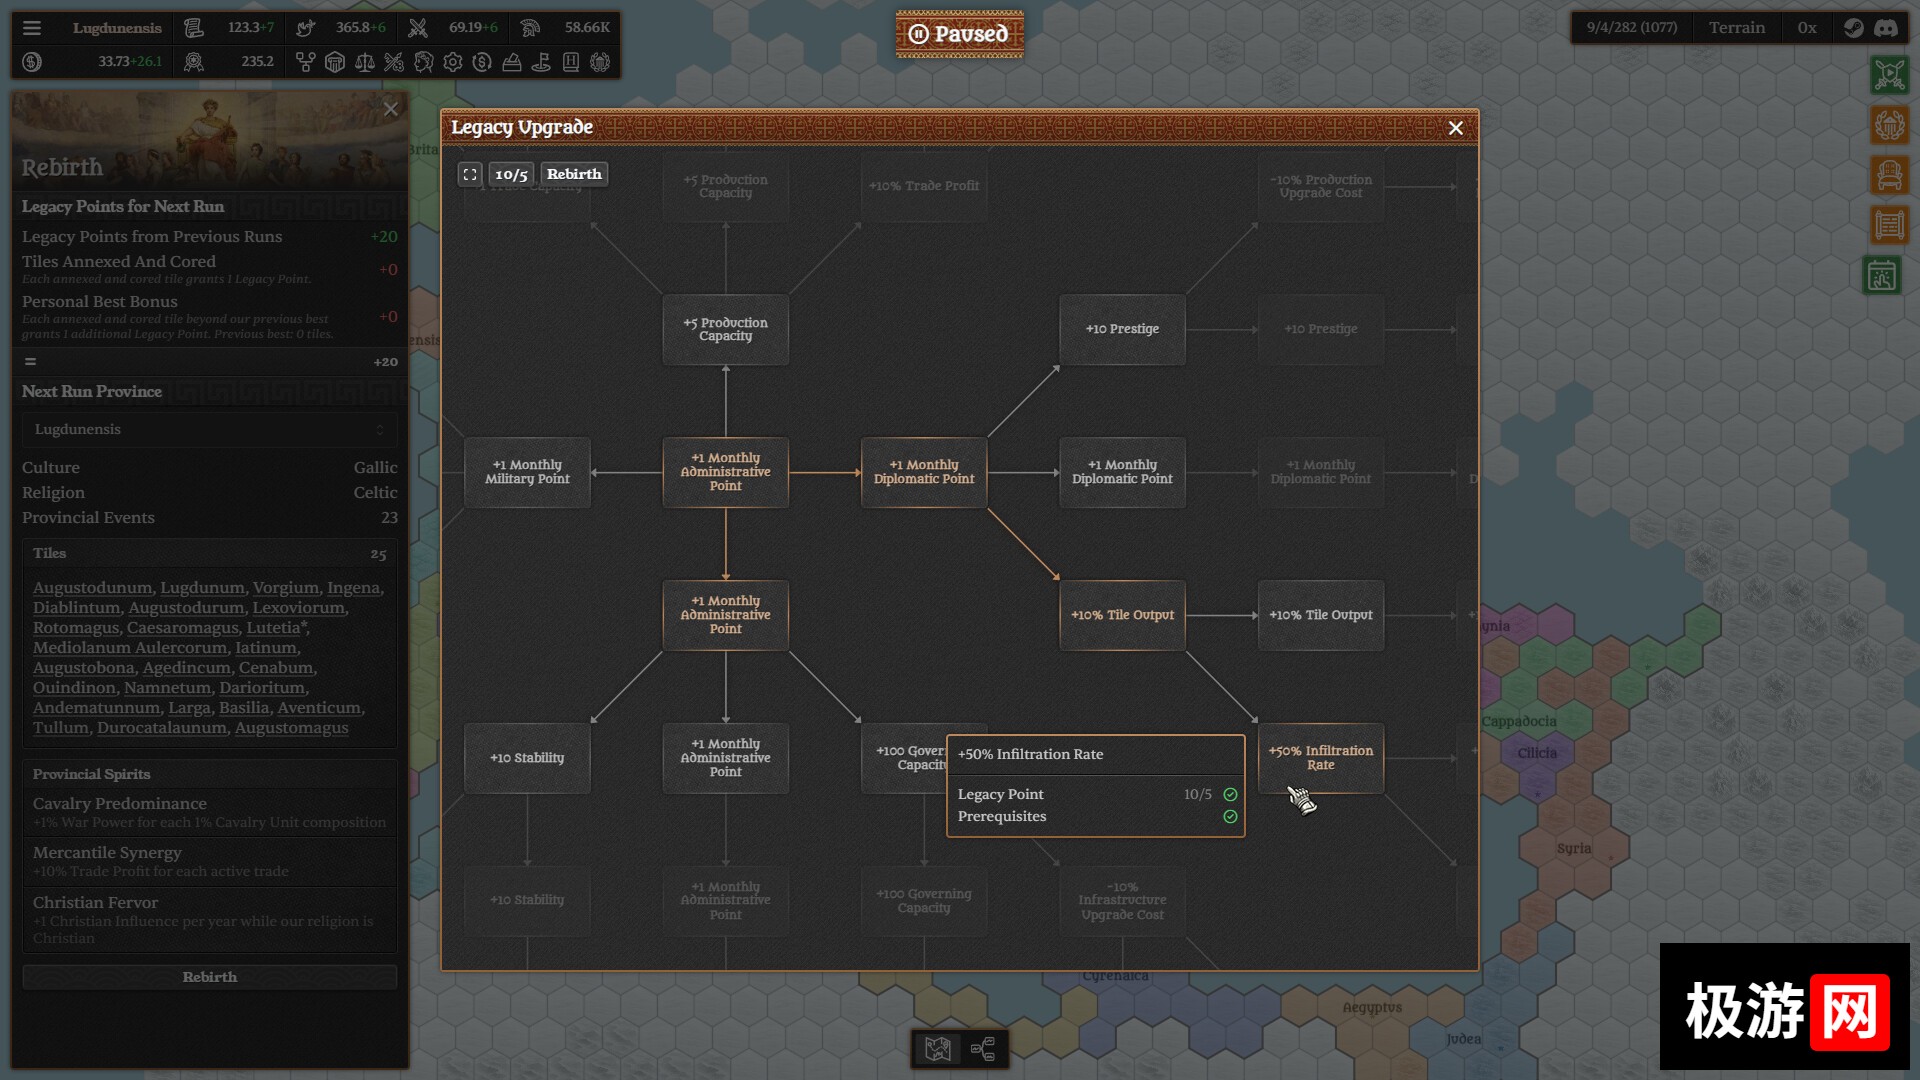Open the H book help icon
1920x1080 pixels.
571,62
